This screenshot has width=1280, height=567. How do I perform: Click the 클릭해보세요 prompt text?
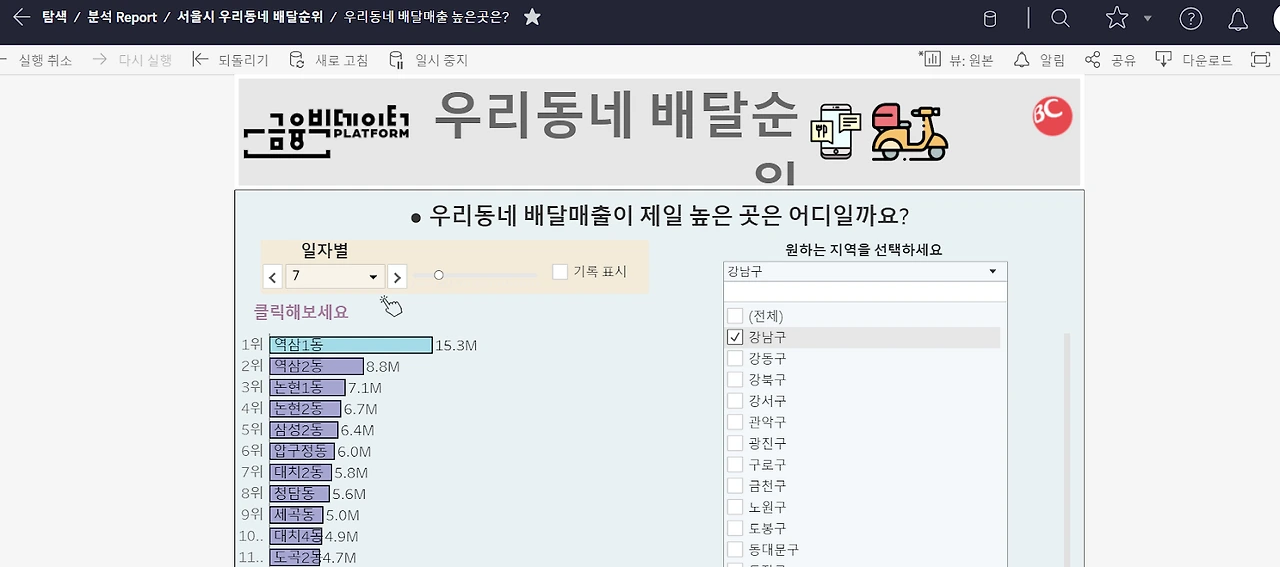pos(301,312)
